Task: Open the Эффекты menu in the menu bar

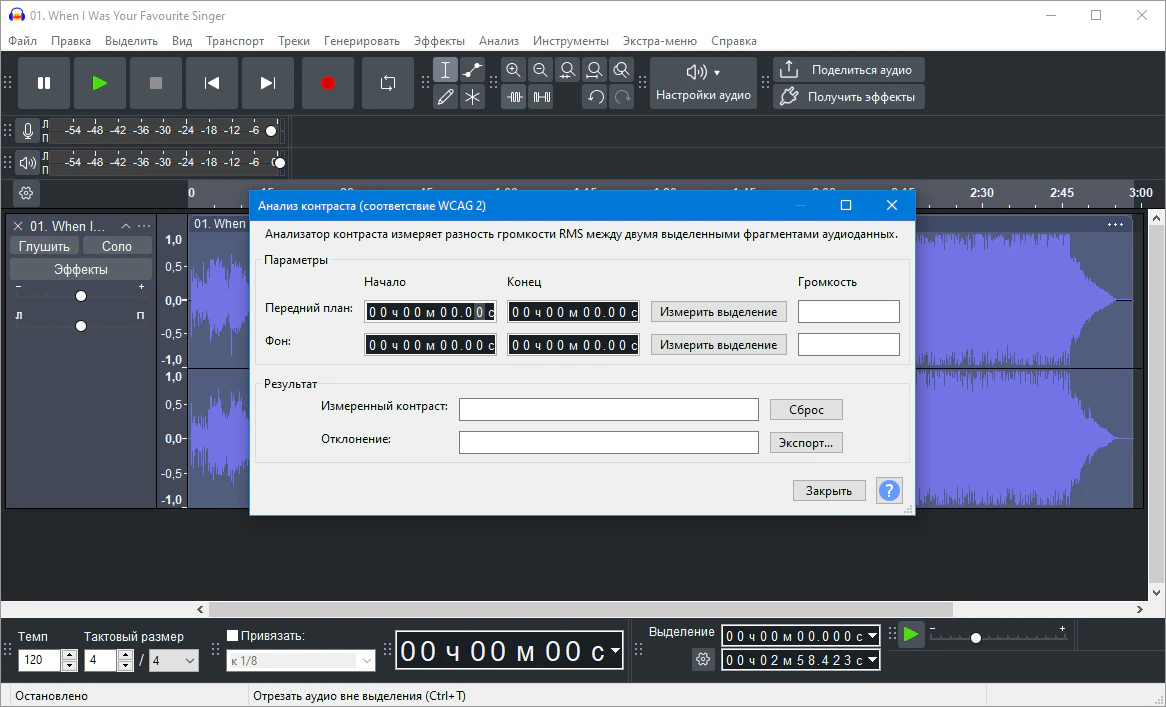Action: [439, 41]
